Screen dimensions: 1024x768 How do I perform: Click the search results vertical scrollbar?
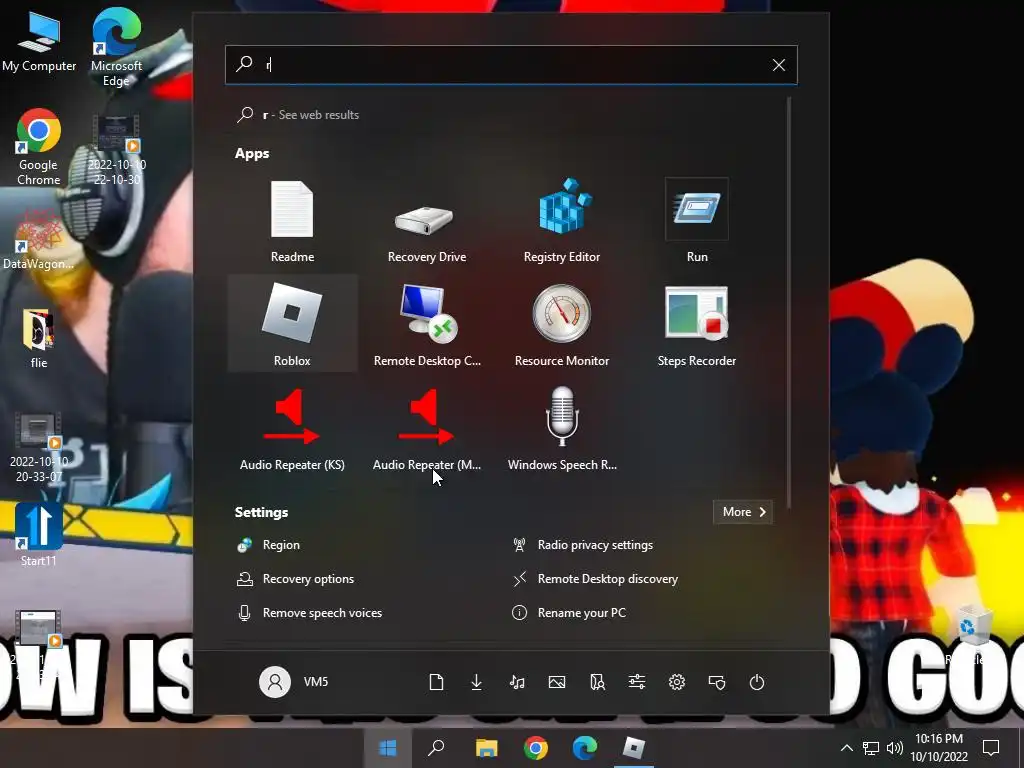[789, 302]
